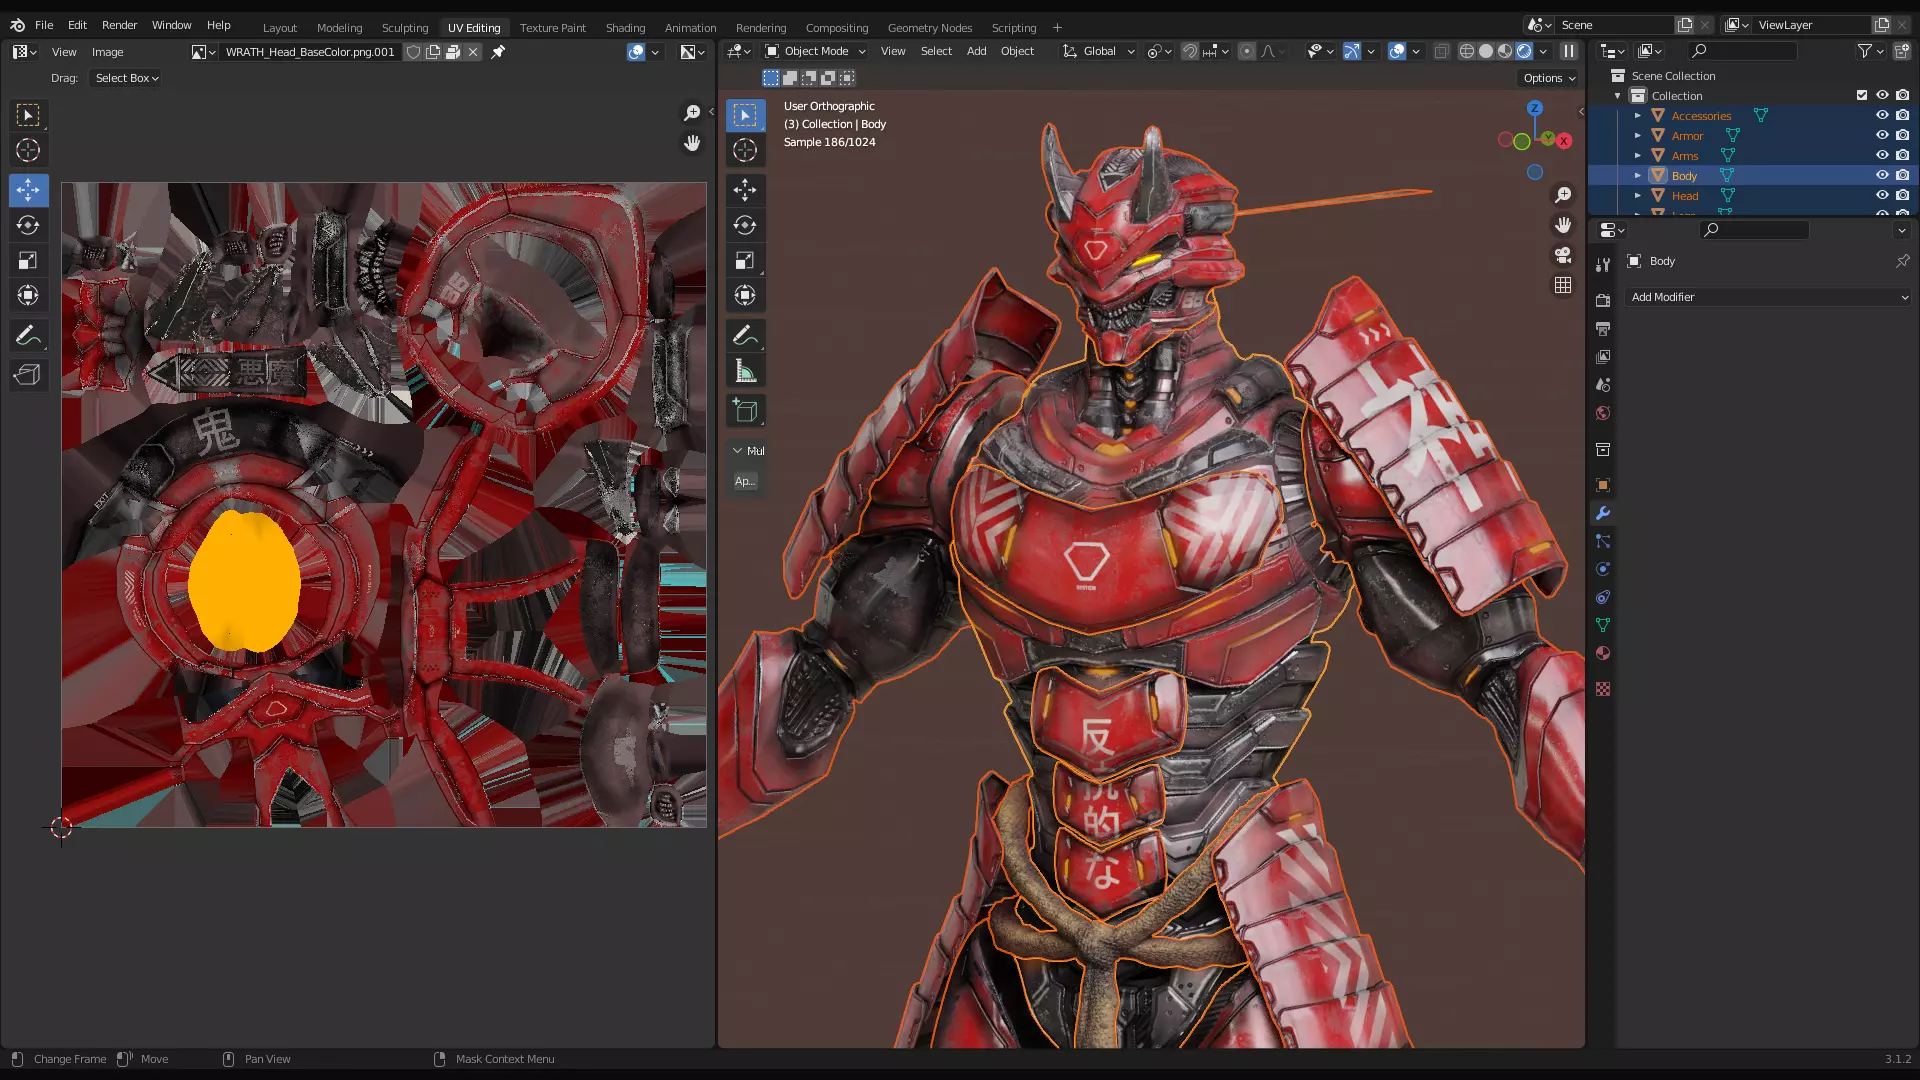Select the UV editor Transform tool
Image resolution: width=1920 pixels, height=1080 pixels.
[28, 296]
